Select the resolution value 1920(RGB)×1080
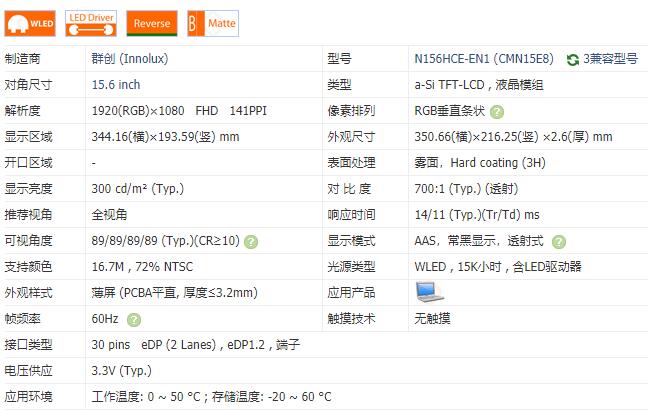This screenshot has width=648, height=410. (x=138, y=111)
